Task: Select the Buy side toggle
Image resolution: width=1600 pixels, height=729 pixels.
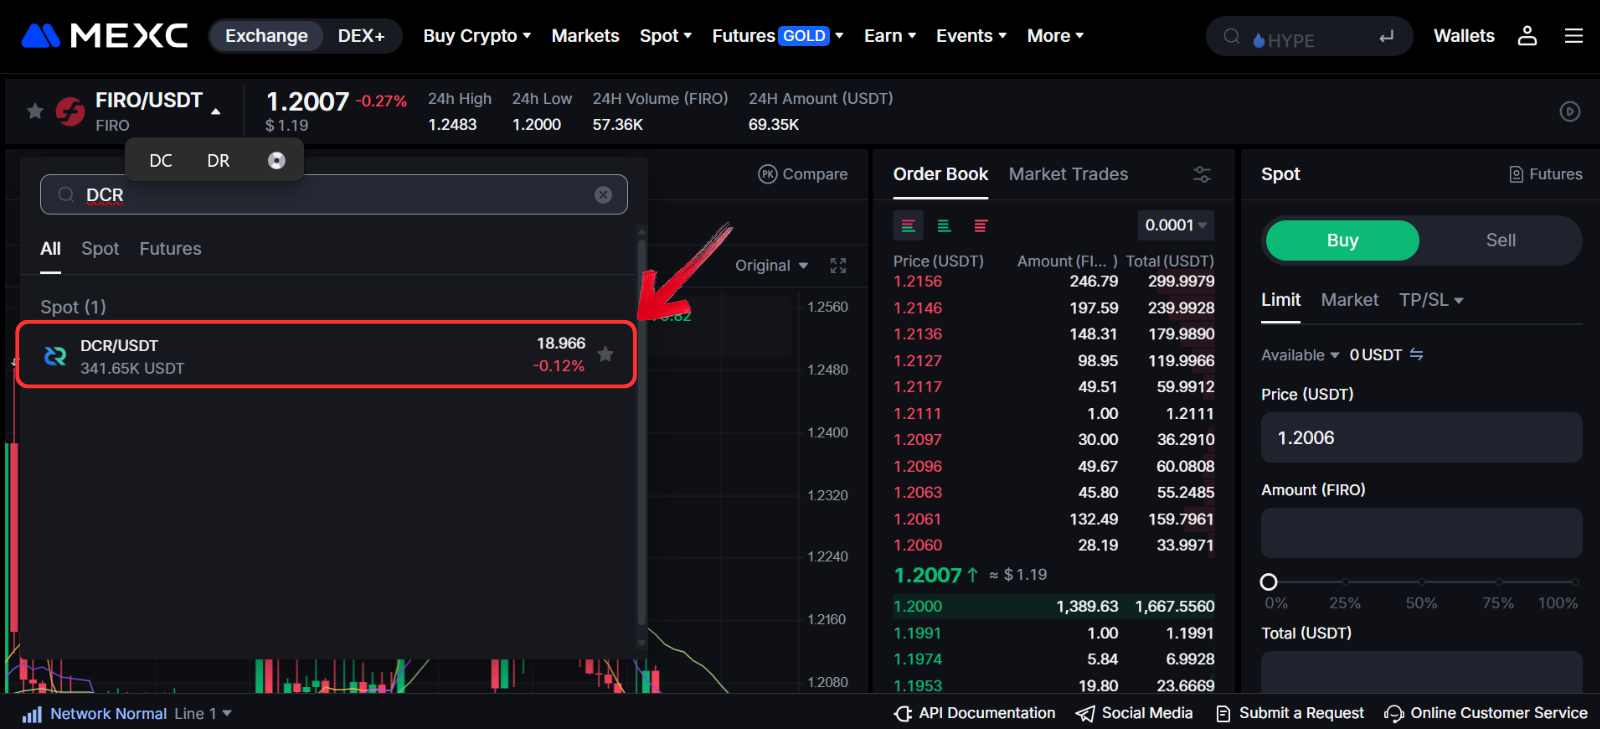Action: [x=1342, y=240]
